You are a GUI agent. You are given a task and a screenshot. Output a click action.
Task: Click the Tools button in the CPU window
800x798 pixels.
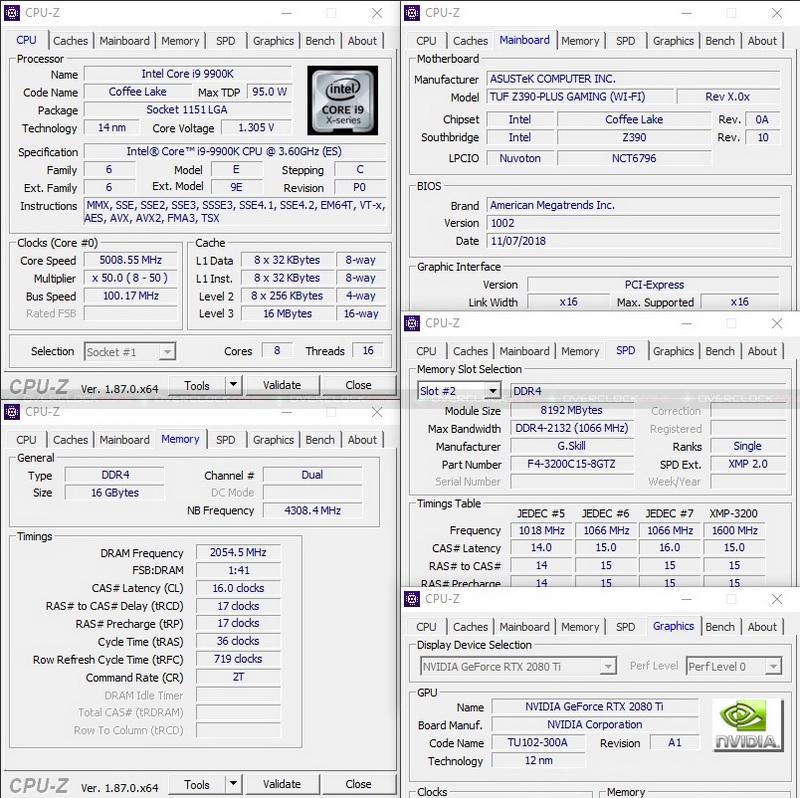click(x=197, y=385)
